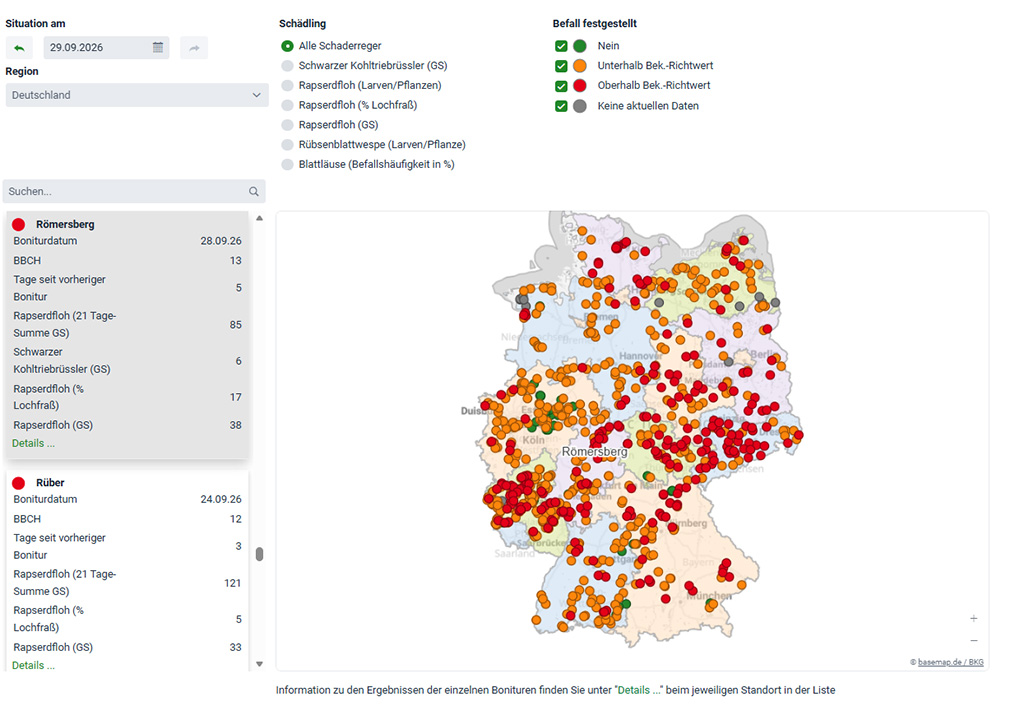The height and width of the screenshot is (706, 1024).
Task: Click the Befall festgestellt heading
Action: (x=594, y=24)
